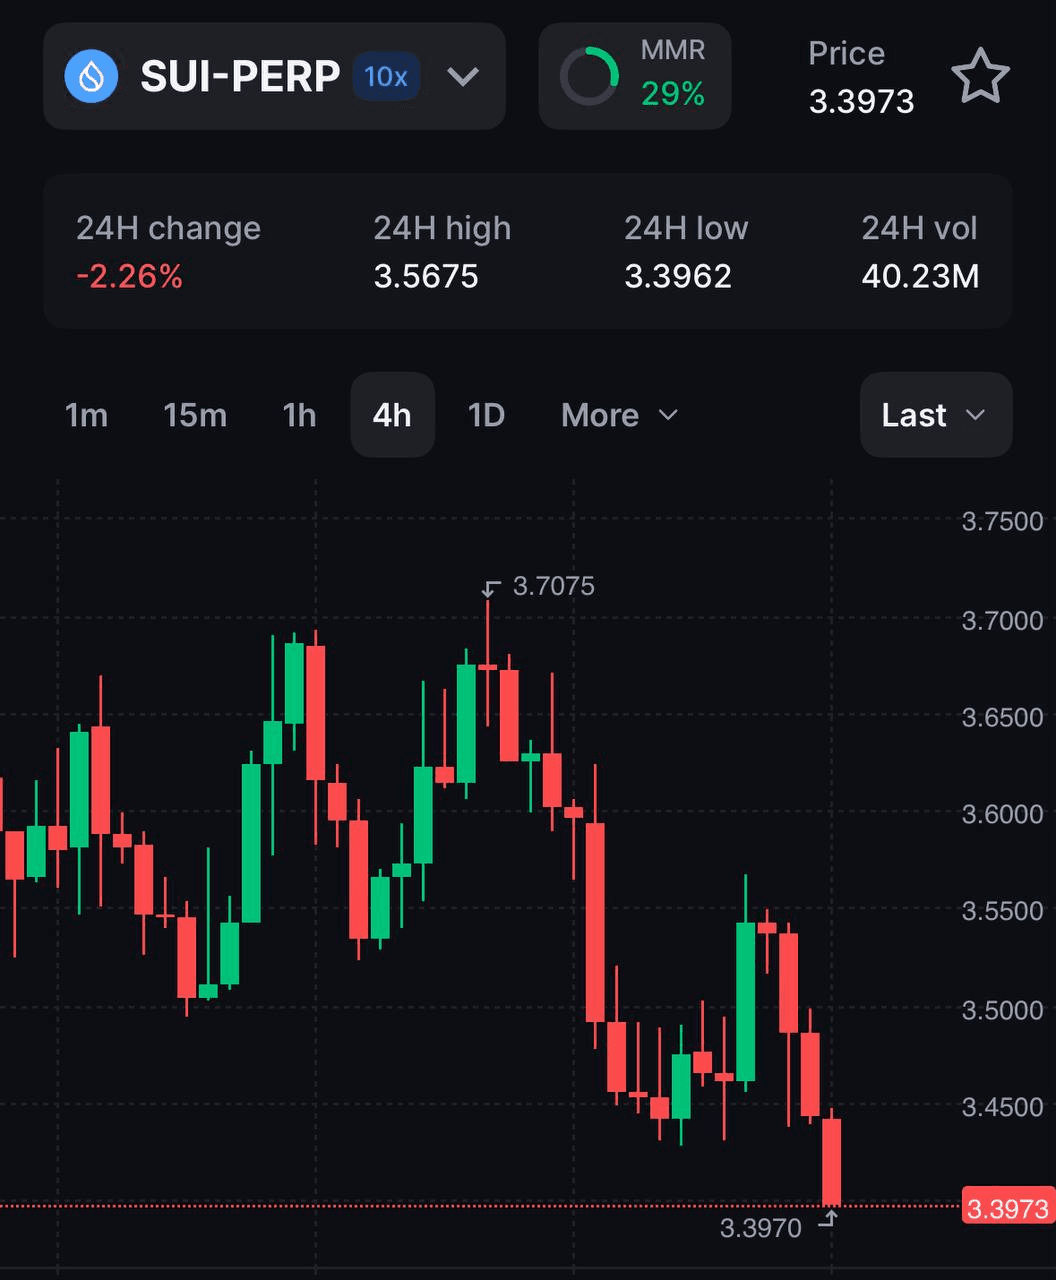Click the blue SUI droplet logo

(x=91, y=77)
